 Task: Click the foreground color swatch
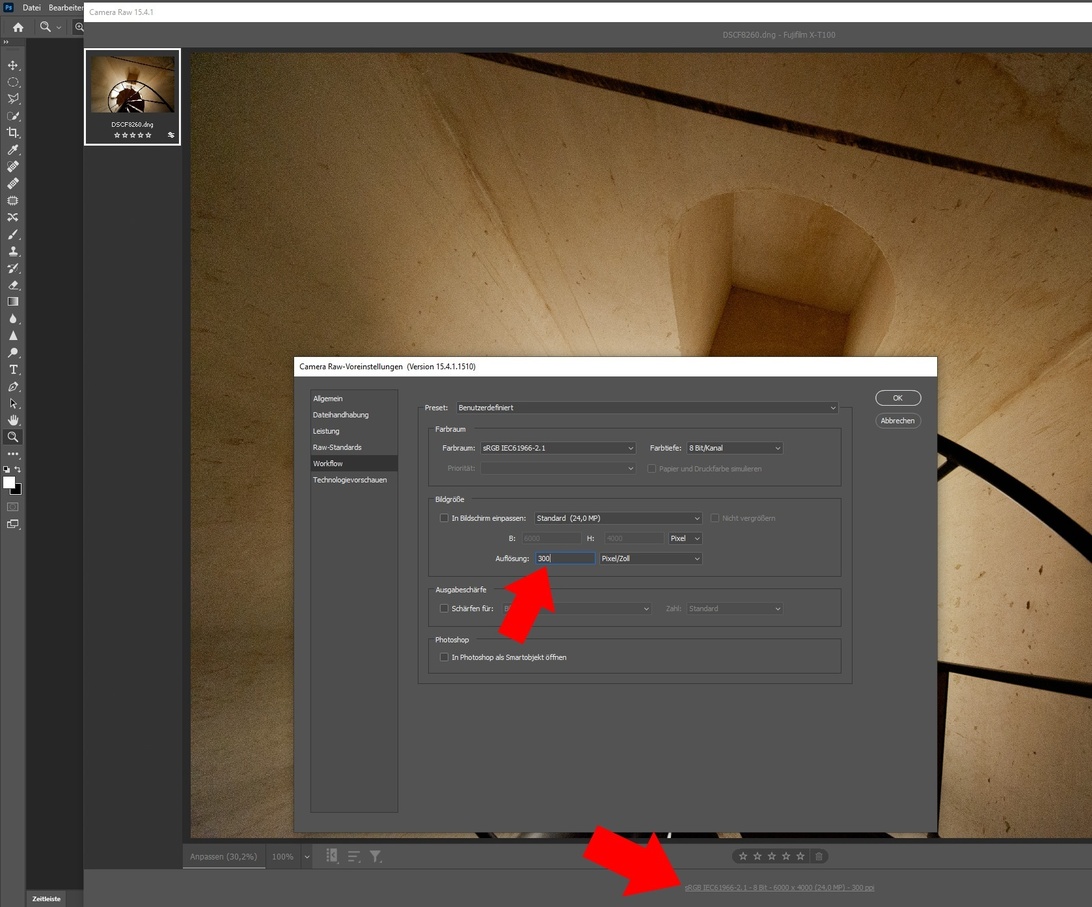tap(9, 482)
